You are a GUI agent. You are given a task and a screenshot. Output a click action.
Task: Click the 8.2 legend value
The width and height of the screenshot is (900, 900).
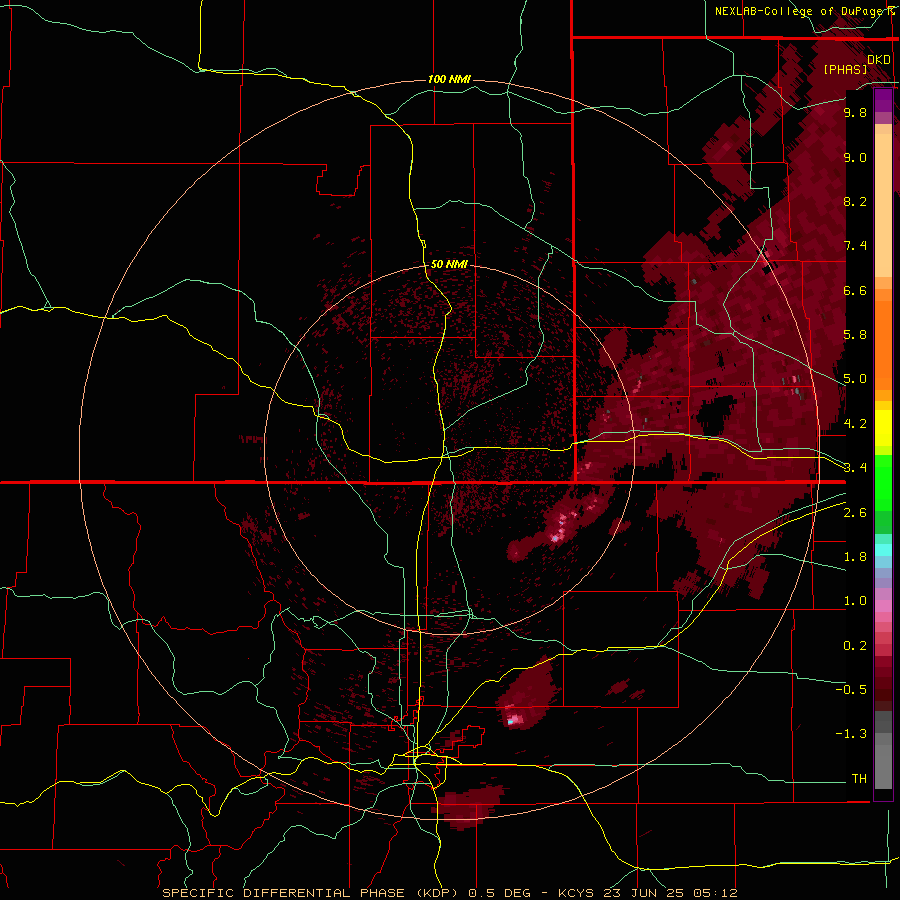[x=855, y=201]
